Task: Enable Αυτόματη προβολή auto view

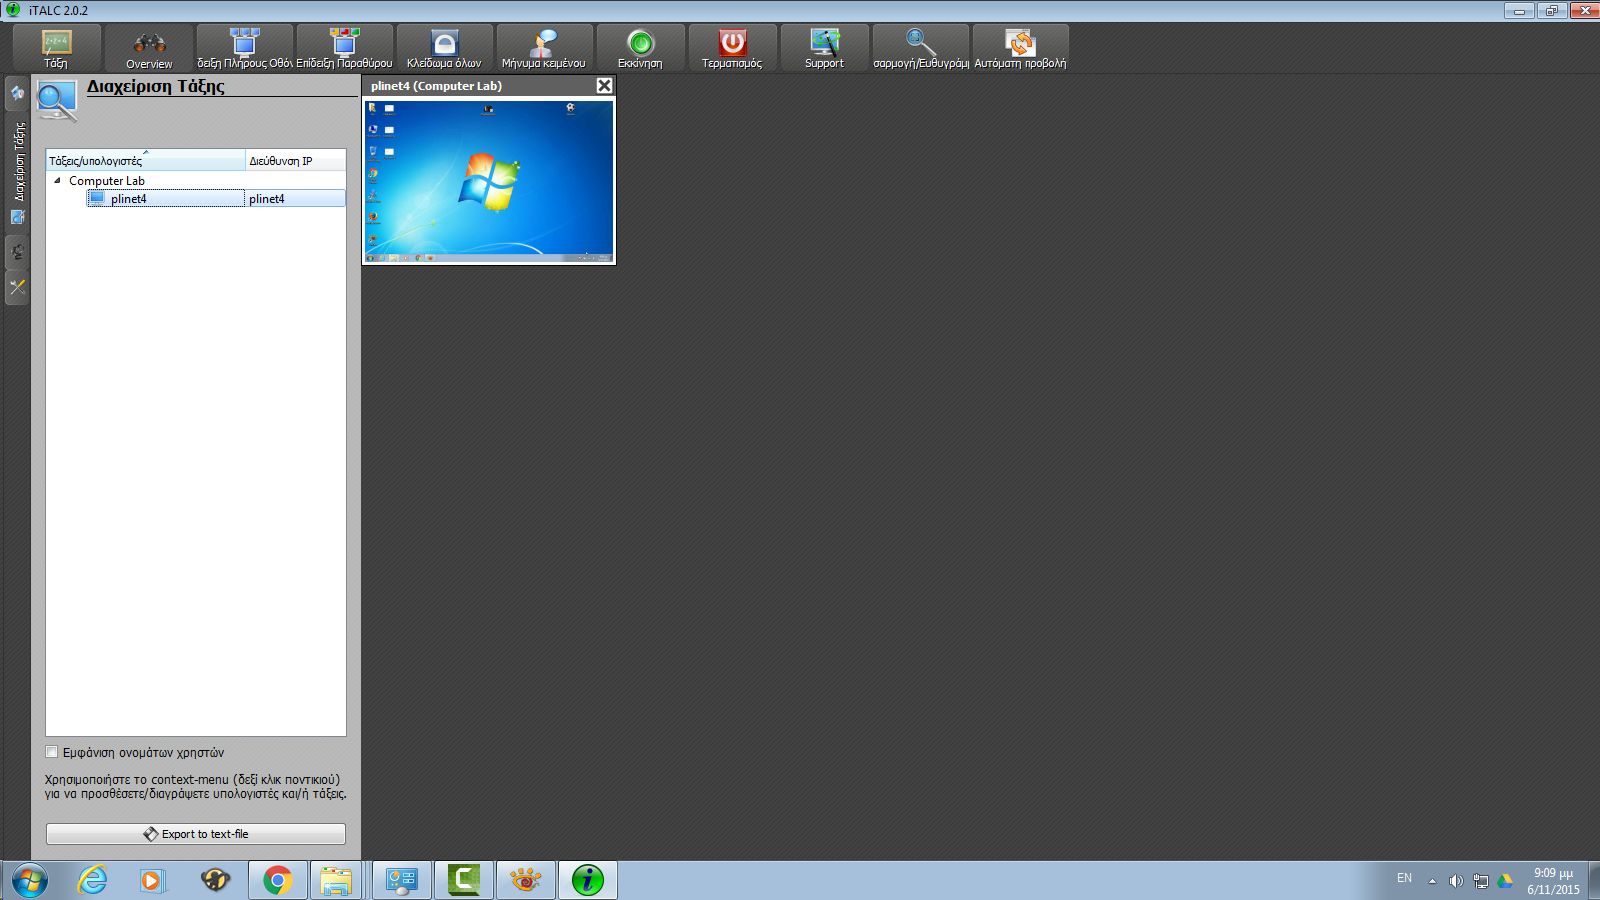Action: point(1020,48)
